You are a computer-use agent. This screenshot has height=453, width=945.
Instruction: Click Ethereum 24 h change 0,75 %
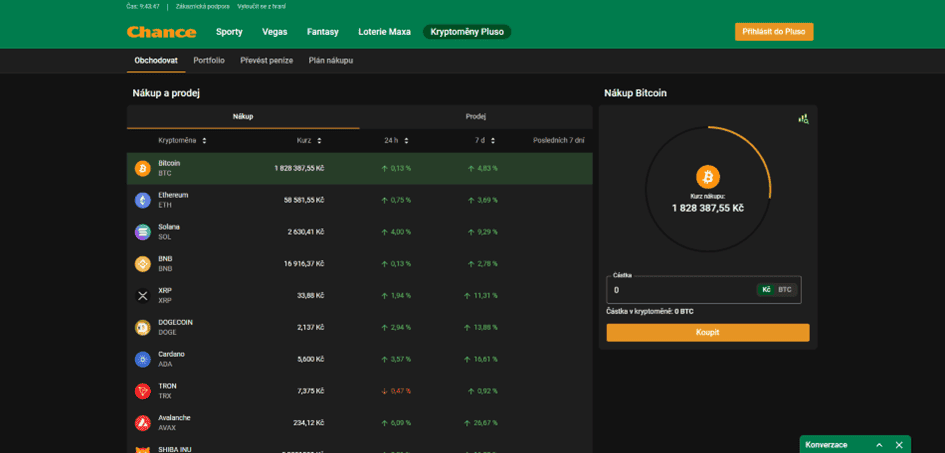coord(396,200)
